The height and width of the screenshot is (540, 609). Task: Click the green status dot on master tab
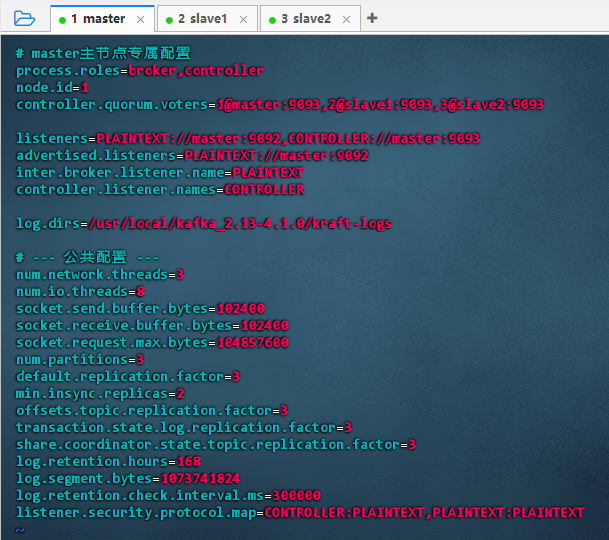pos(62,20)
